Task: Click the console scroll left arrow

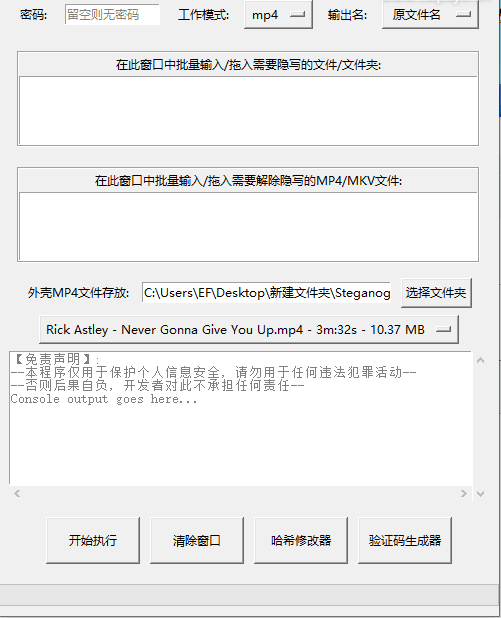Action: coord(17,493)
